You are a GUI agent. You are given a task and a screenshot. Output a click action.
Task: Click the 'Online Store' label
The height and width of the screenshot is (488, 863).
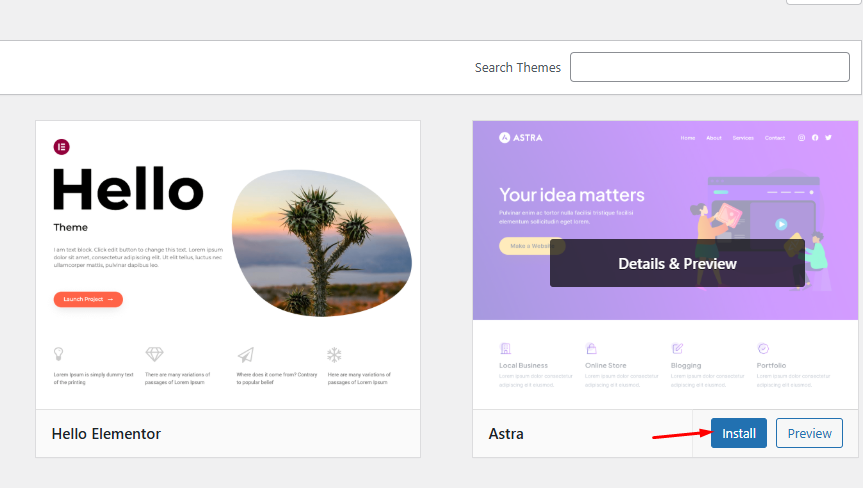(605, 365)
